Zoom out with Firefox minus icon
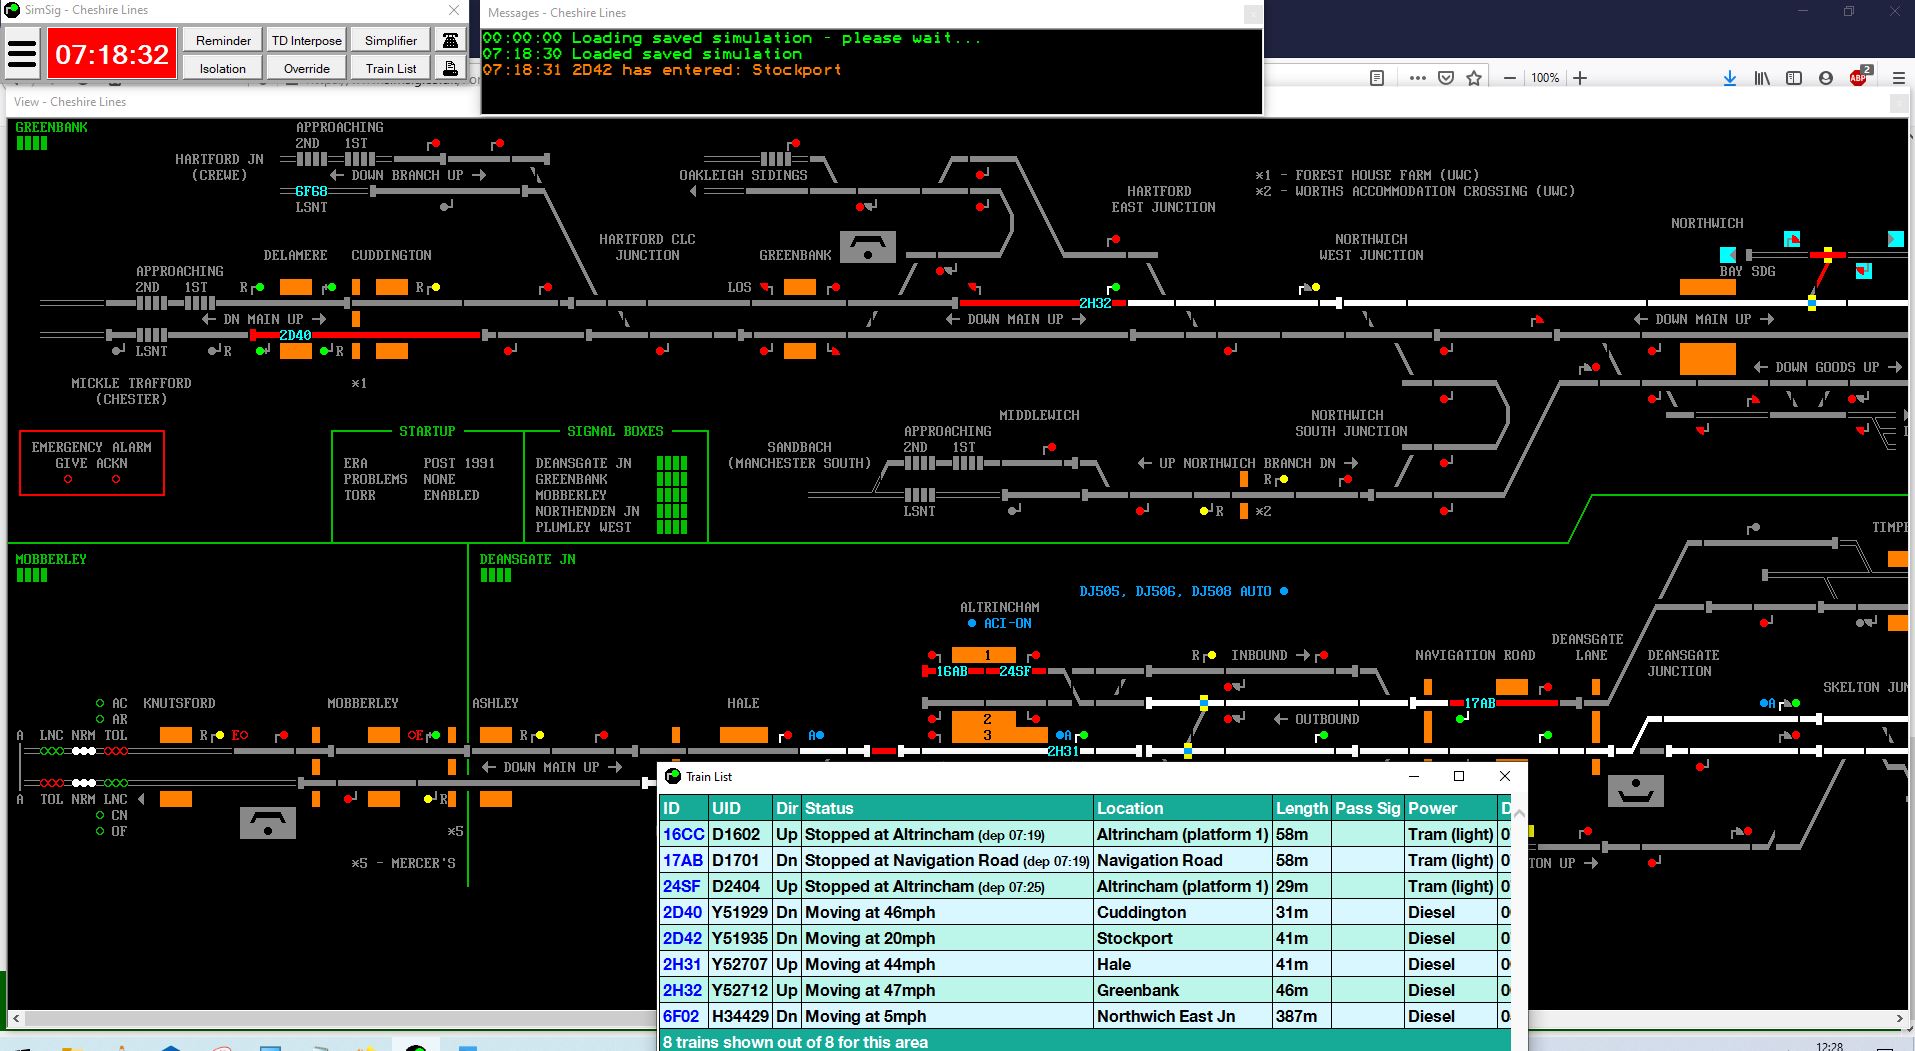Viewport: 1915px width, 1051px height. point(1510,78)
